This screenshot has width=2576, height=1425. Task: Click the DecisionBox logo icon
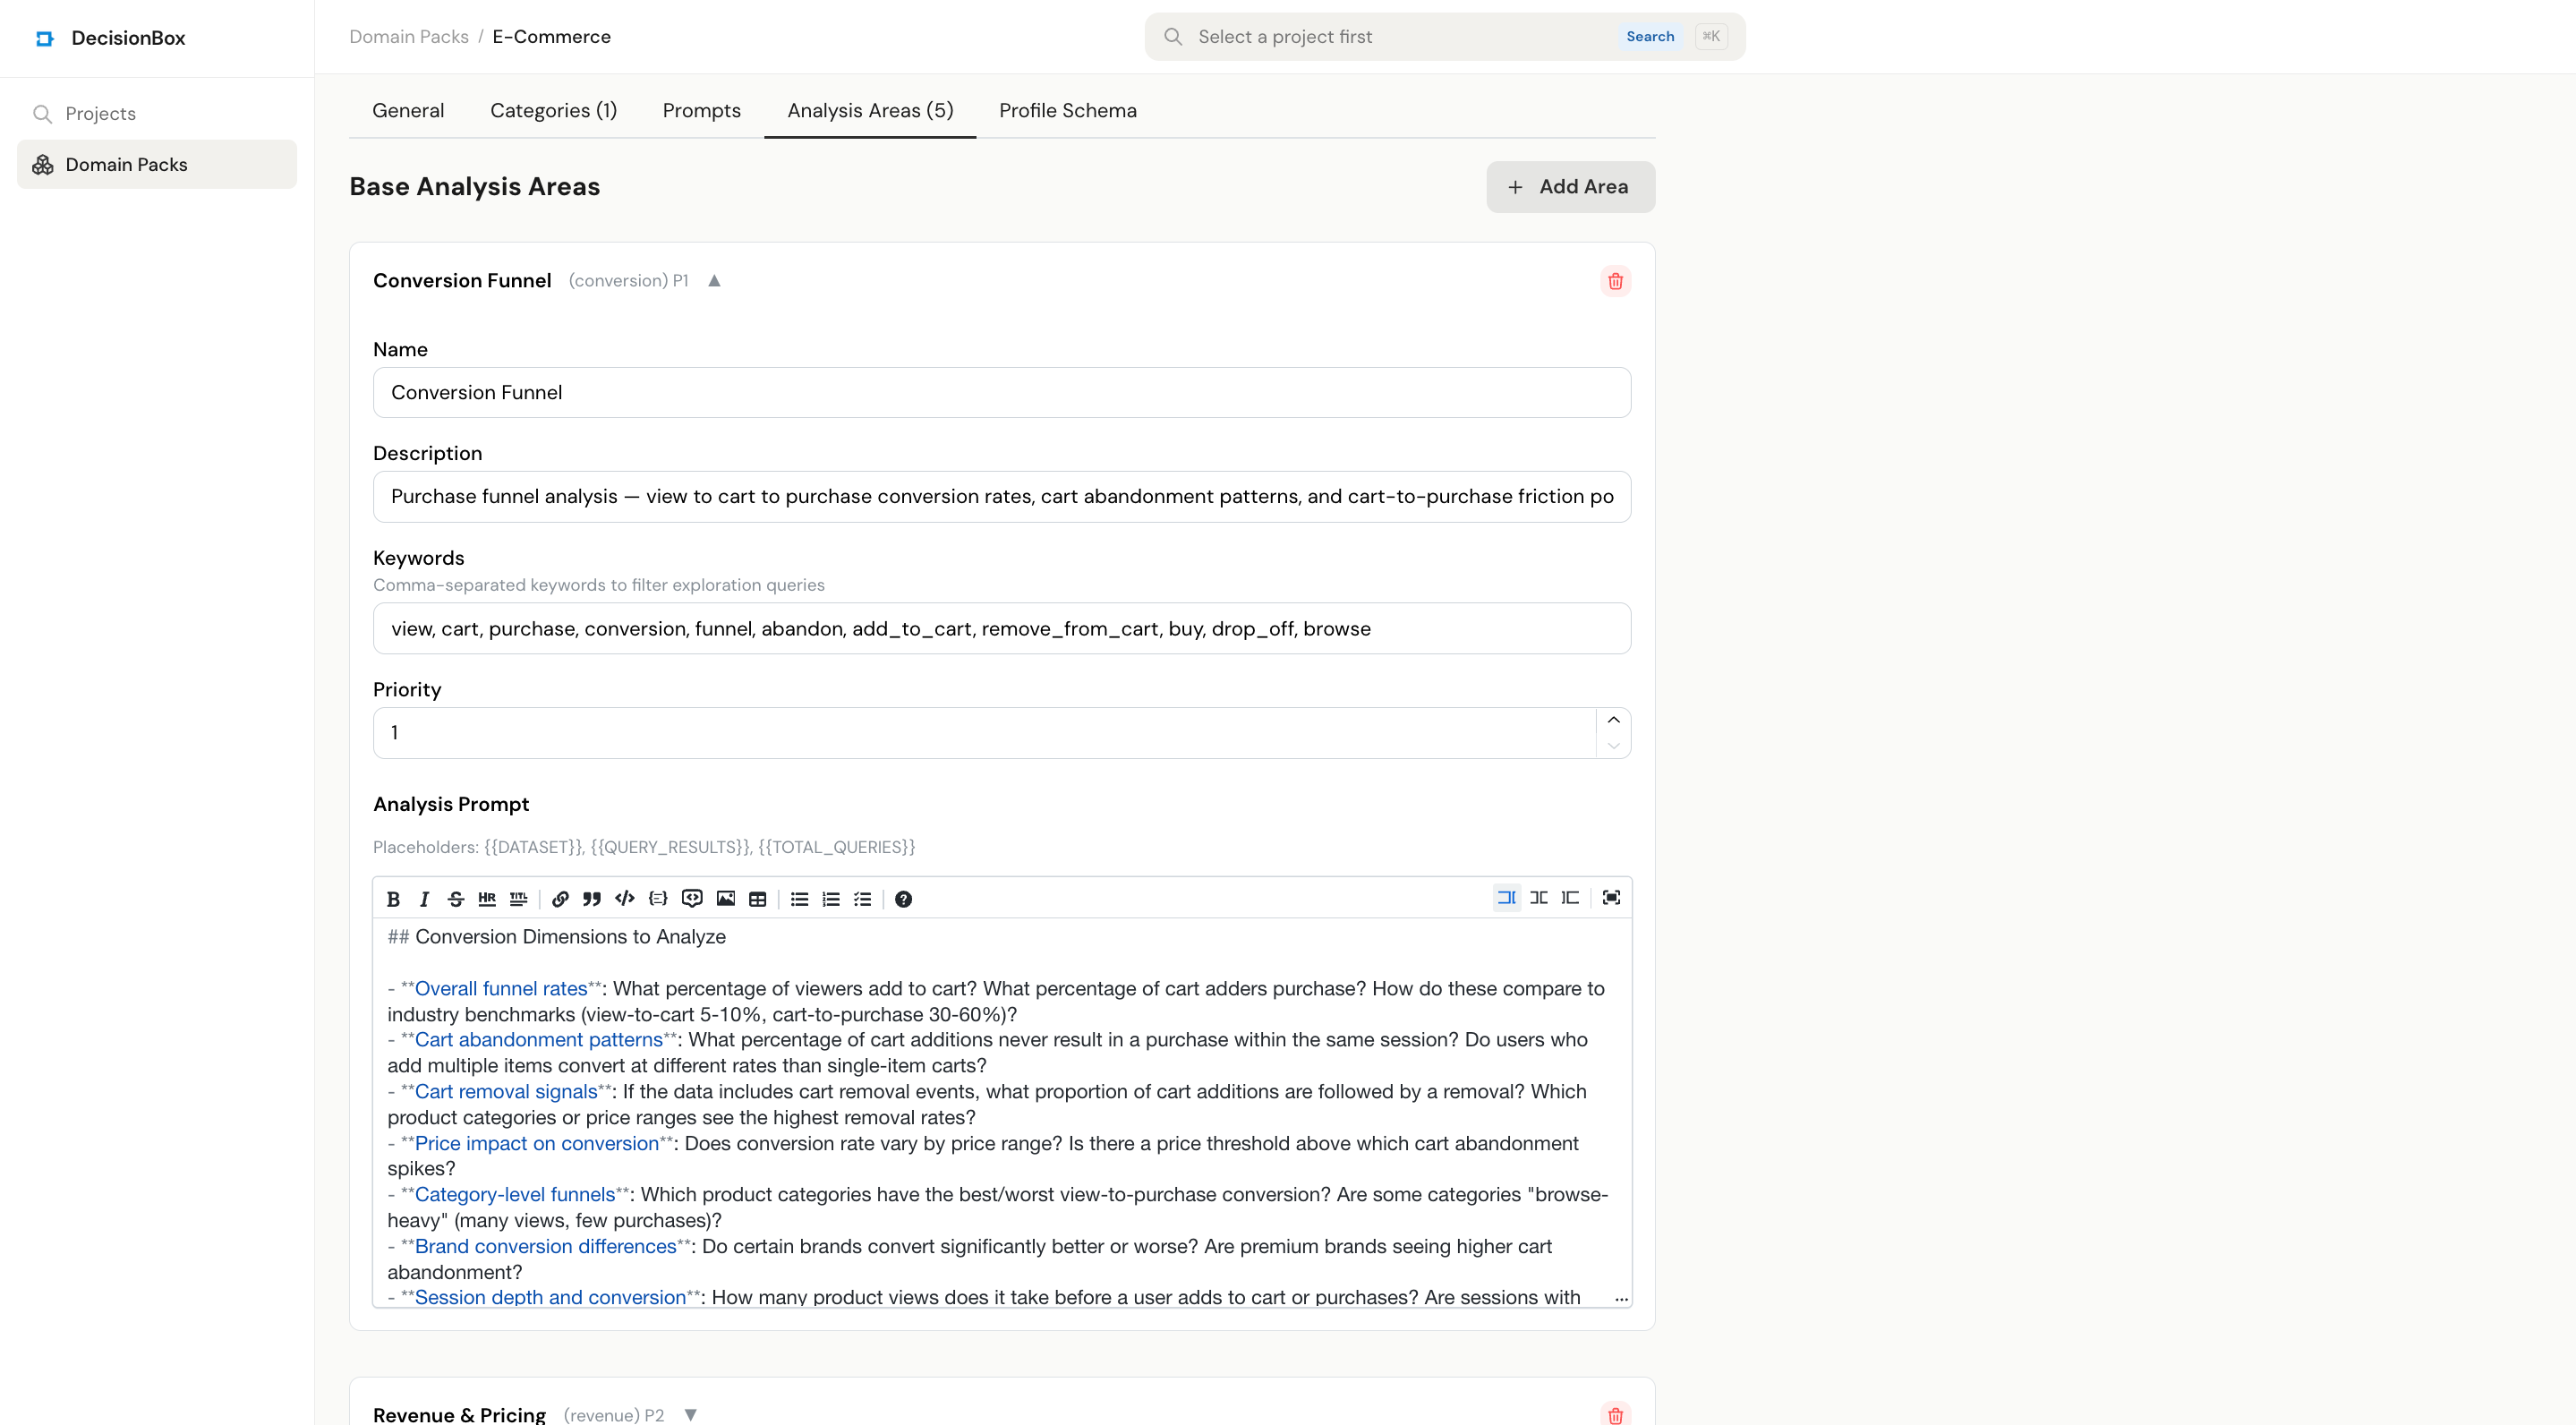coord(44,38)
